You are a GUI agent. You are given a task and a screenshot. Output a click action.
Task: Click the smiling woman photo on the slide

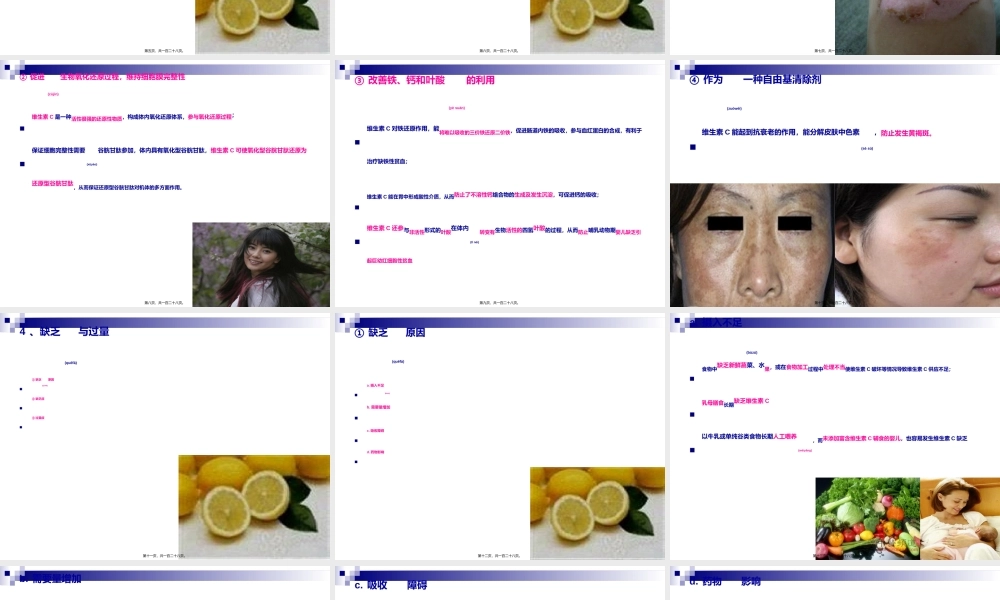(x=261, y=264)
